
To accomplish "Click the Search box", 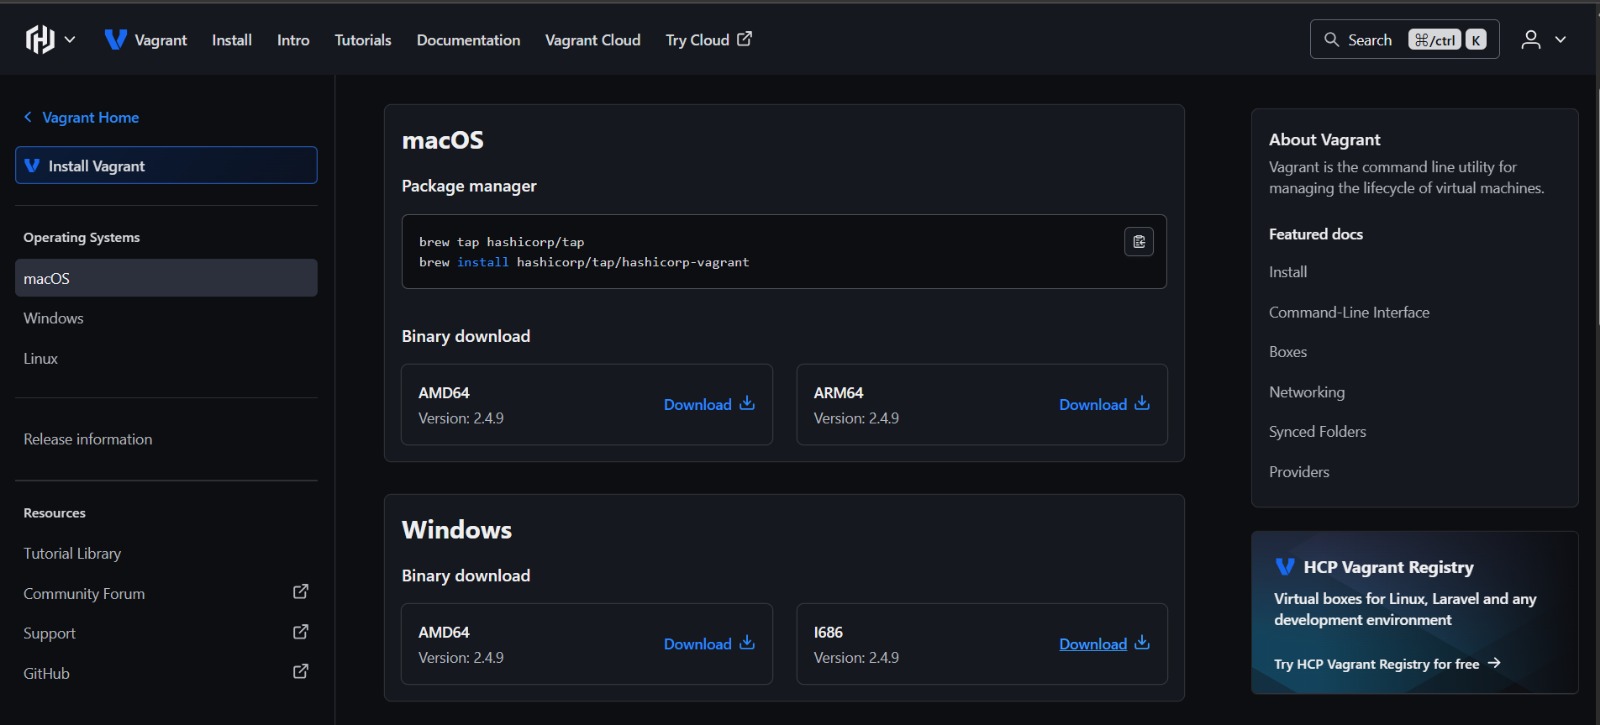I will click(x=1403, y=40).
